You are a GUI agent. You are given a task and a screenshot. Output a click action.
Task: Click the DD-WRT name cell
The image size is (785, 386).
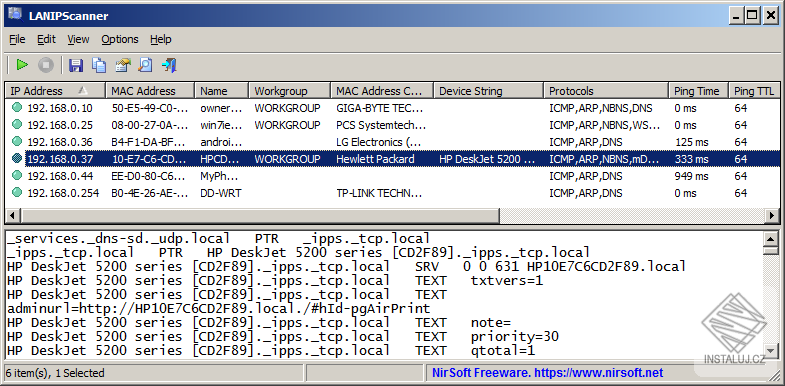(x=221, y=193)
